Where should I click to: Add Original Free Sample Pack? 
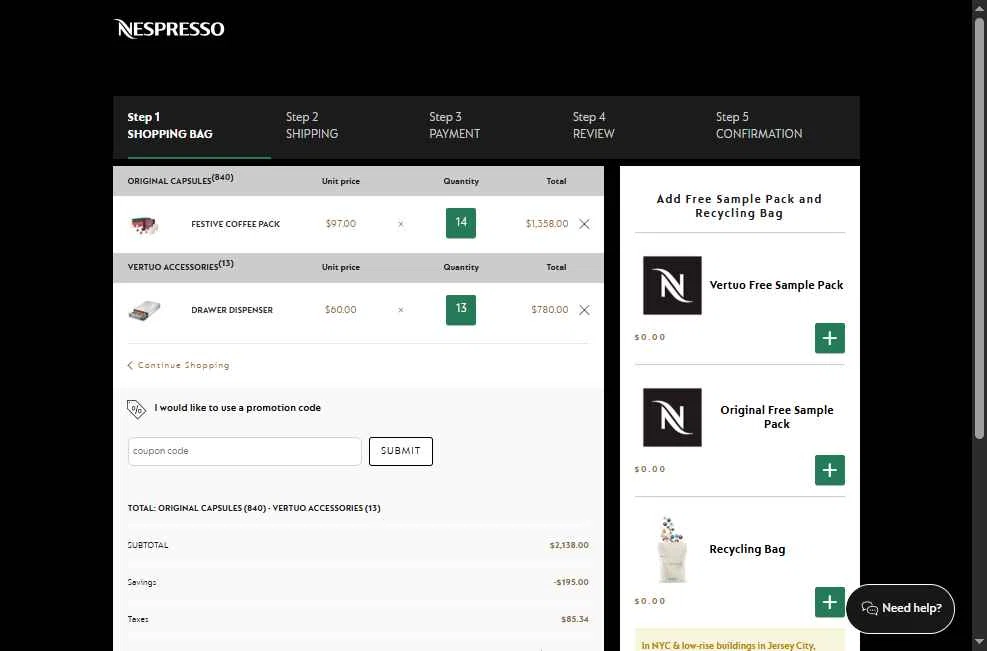coord(830,470)
